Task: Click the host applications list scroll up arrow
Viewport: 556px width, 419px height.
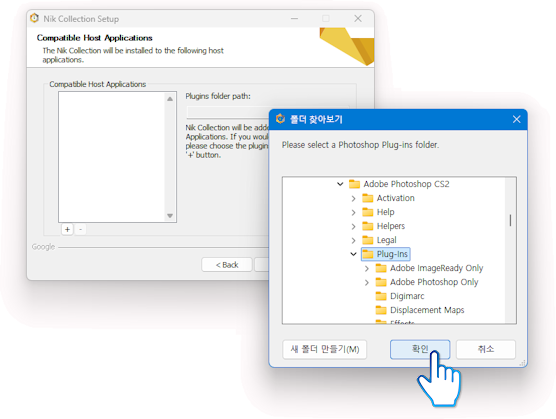Action: point(170,99)
